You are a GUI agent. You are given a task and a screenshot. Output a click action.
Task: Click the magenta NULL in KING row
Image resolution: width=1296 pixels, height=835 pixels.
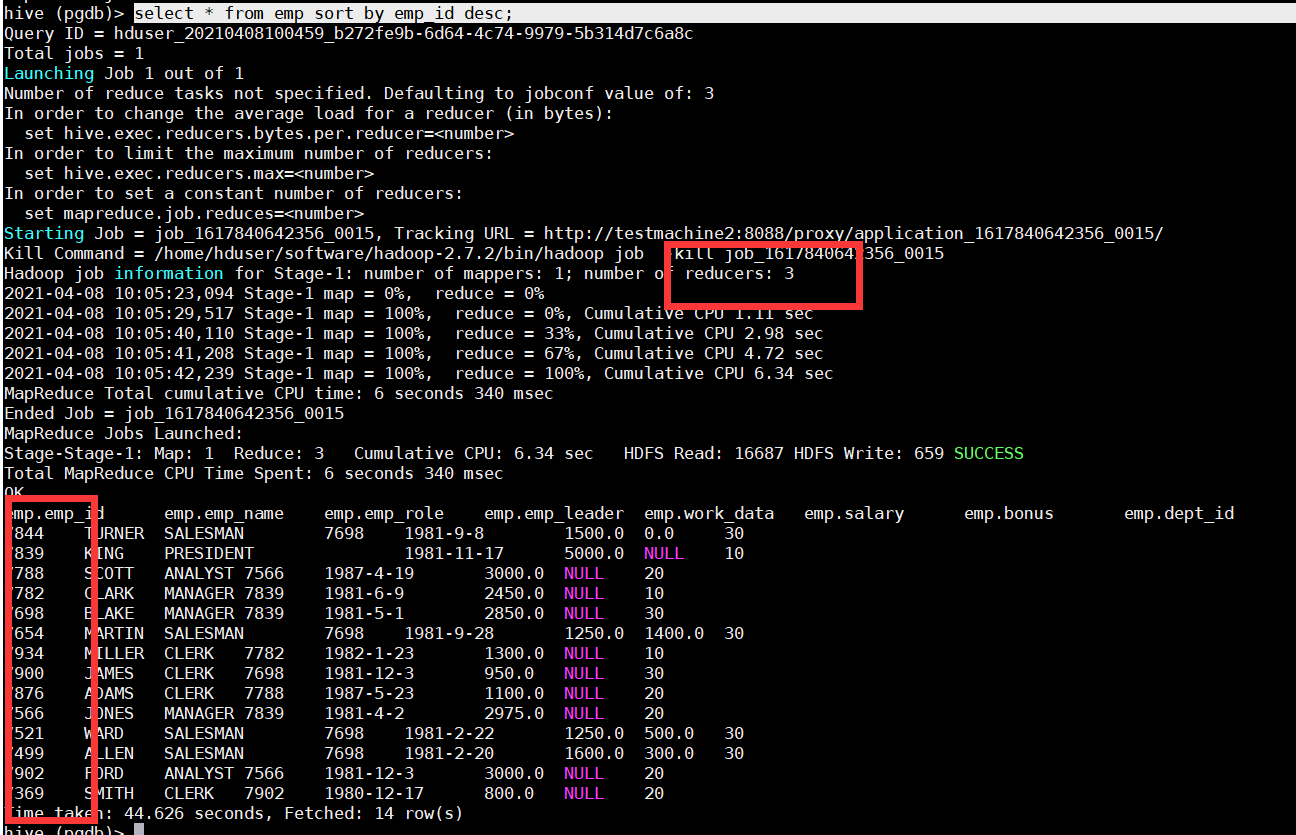point(664,553)
